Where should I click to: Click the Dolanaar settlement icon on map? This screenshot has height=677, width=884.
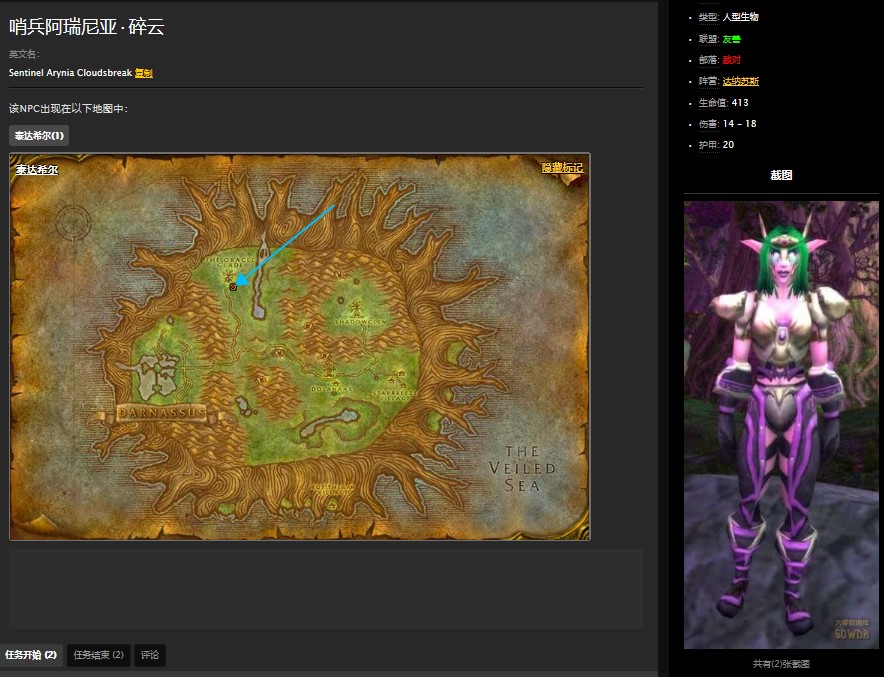point(329,376)
